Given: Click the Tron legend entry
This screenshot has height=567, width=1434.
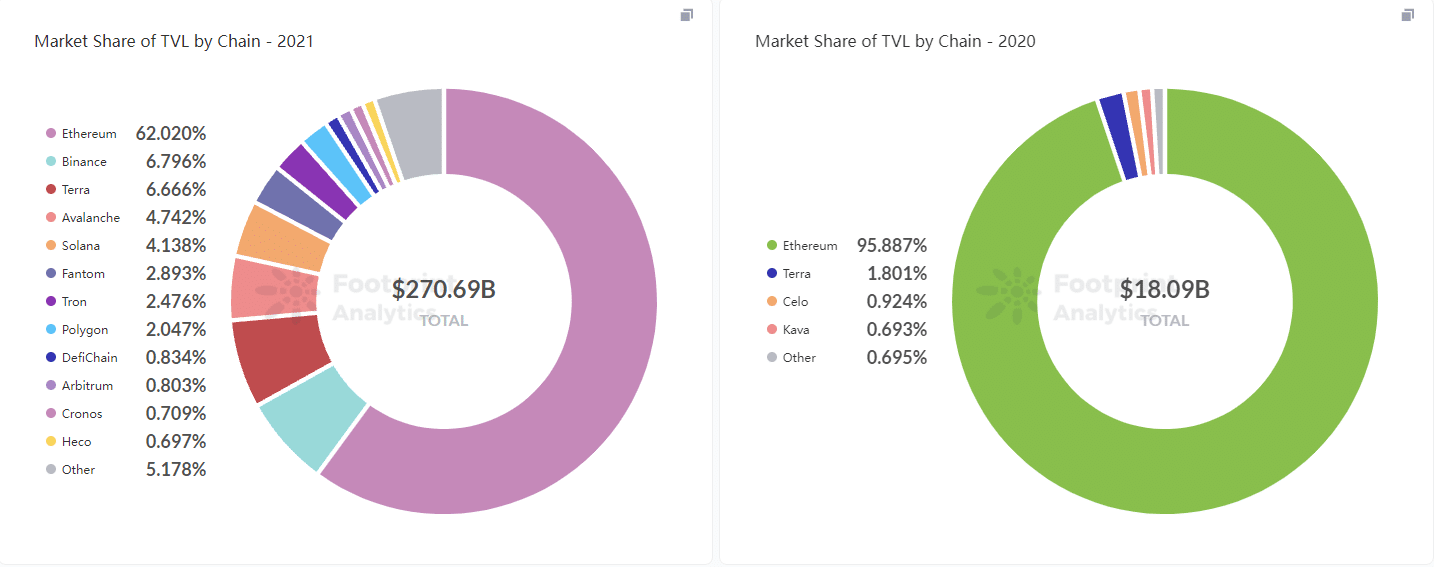Looking at the screenshot, I should 74,302.
